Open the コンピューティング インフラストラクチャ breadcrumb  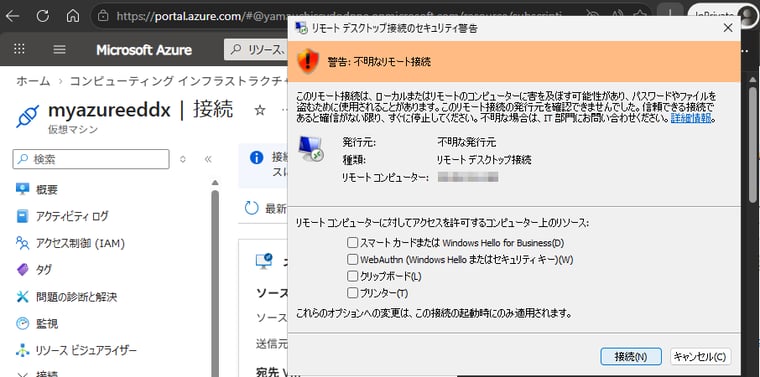coord(179,81)
